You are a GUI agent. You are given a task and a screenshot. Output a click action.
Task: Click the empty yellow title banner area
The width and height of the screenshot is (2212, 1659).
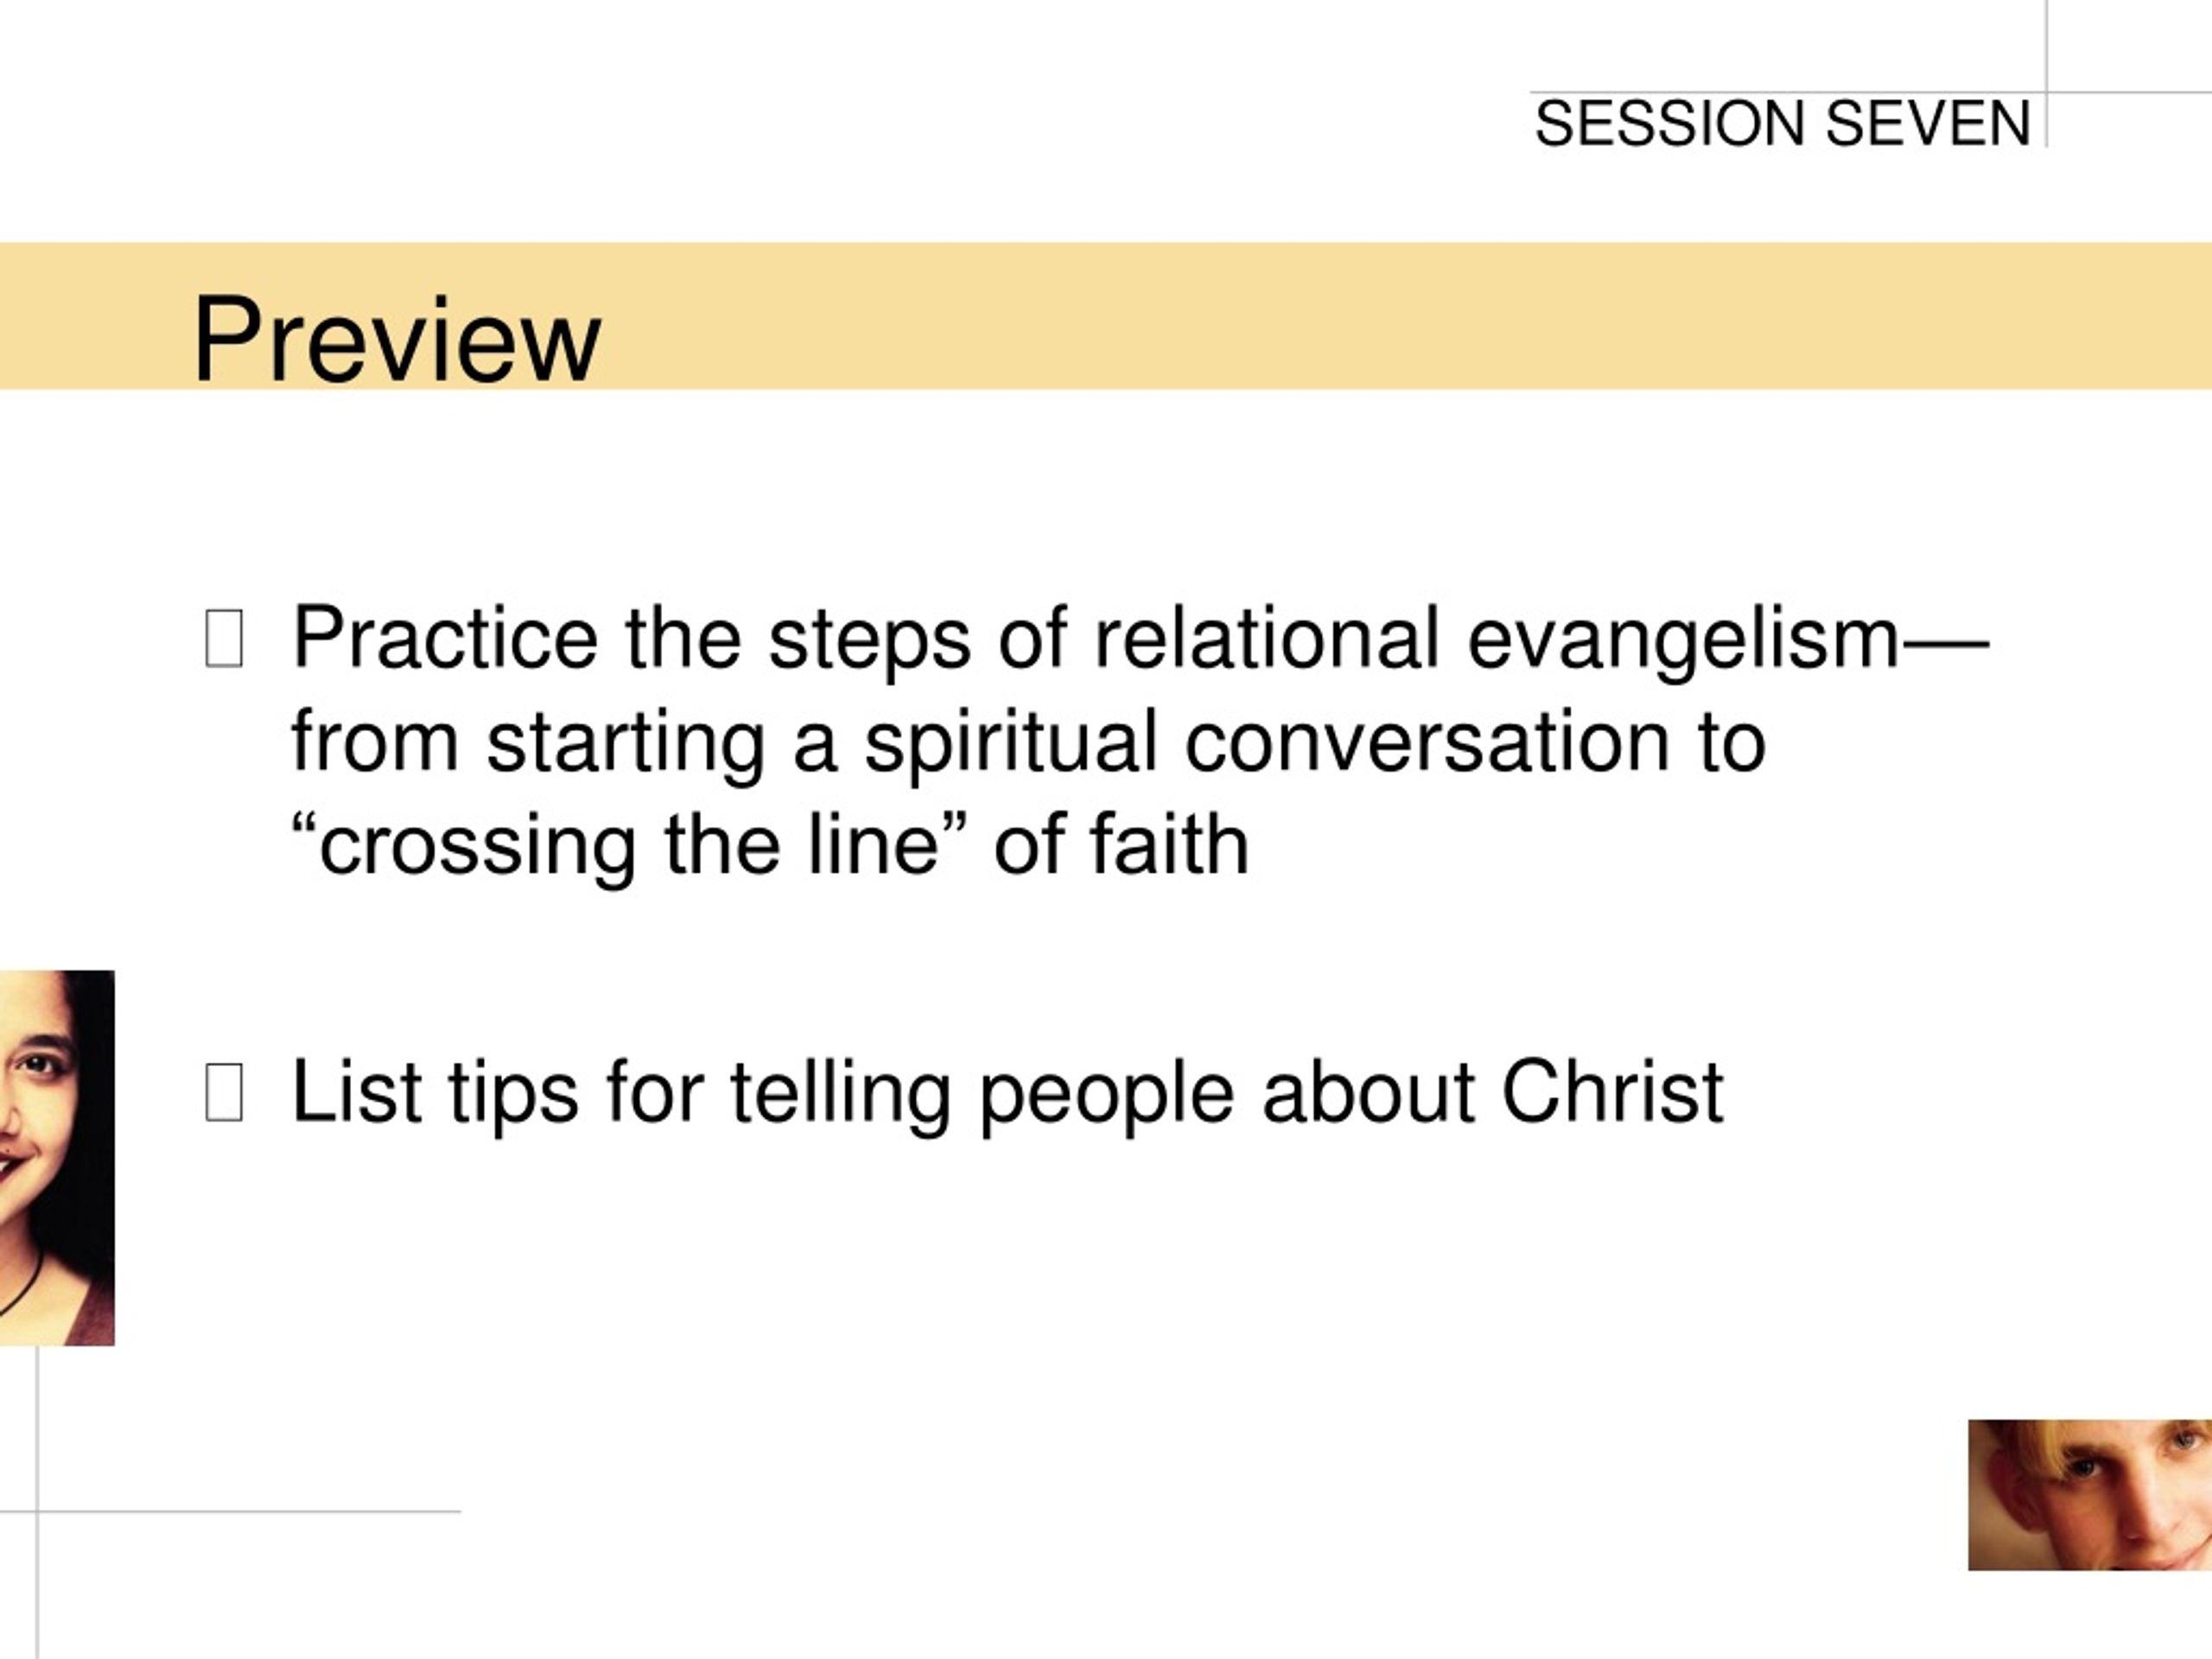pyautogui.click(x=1400, y=316)
